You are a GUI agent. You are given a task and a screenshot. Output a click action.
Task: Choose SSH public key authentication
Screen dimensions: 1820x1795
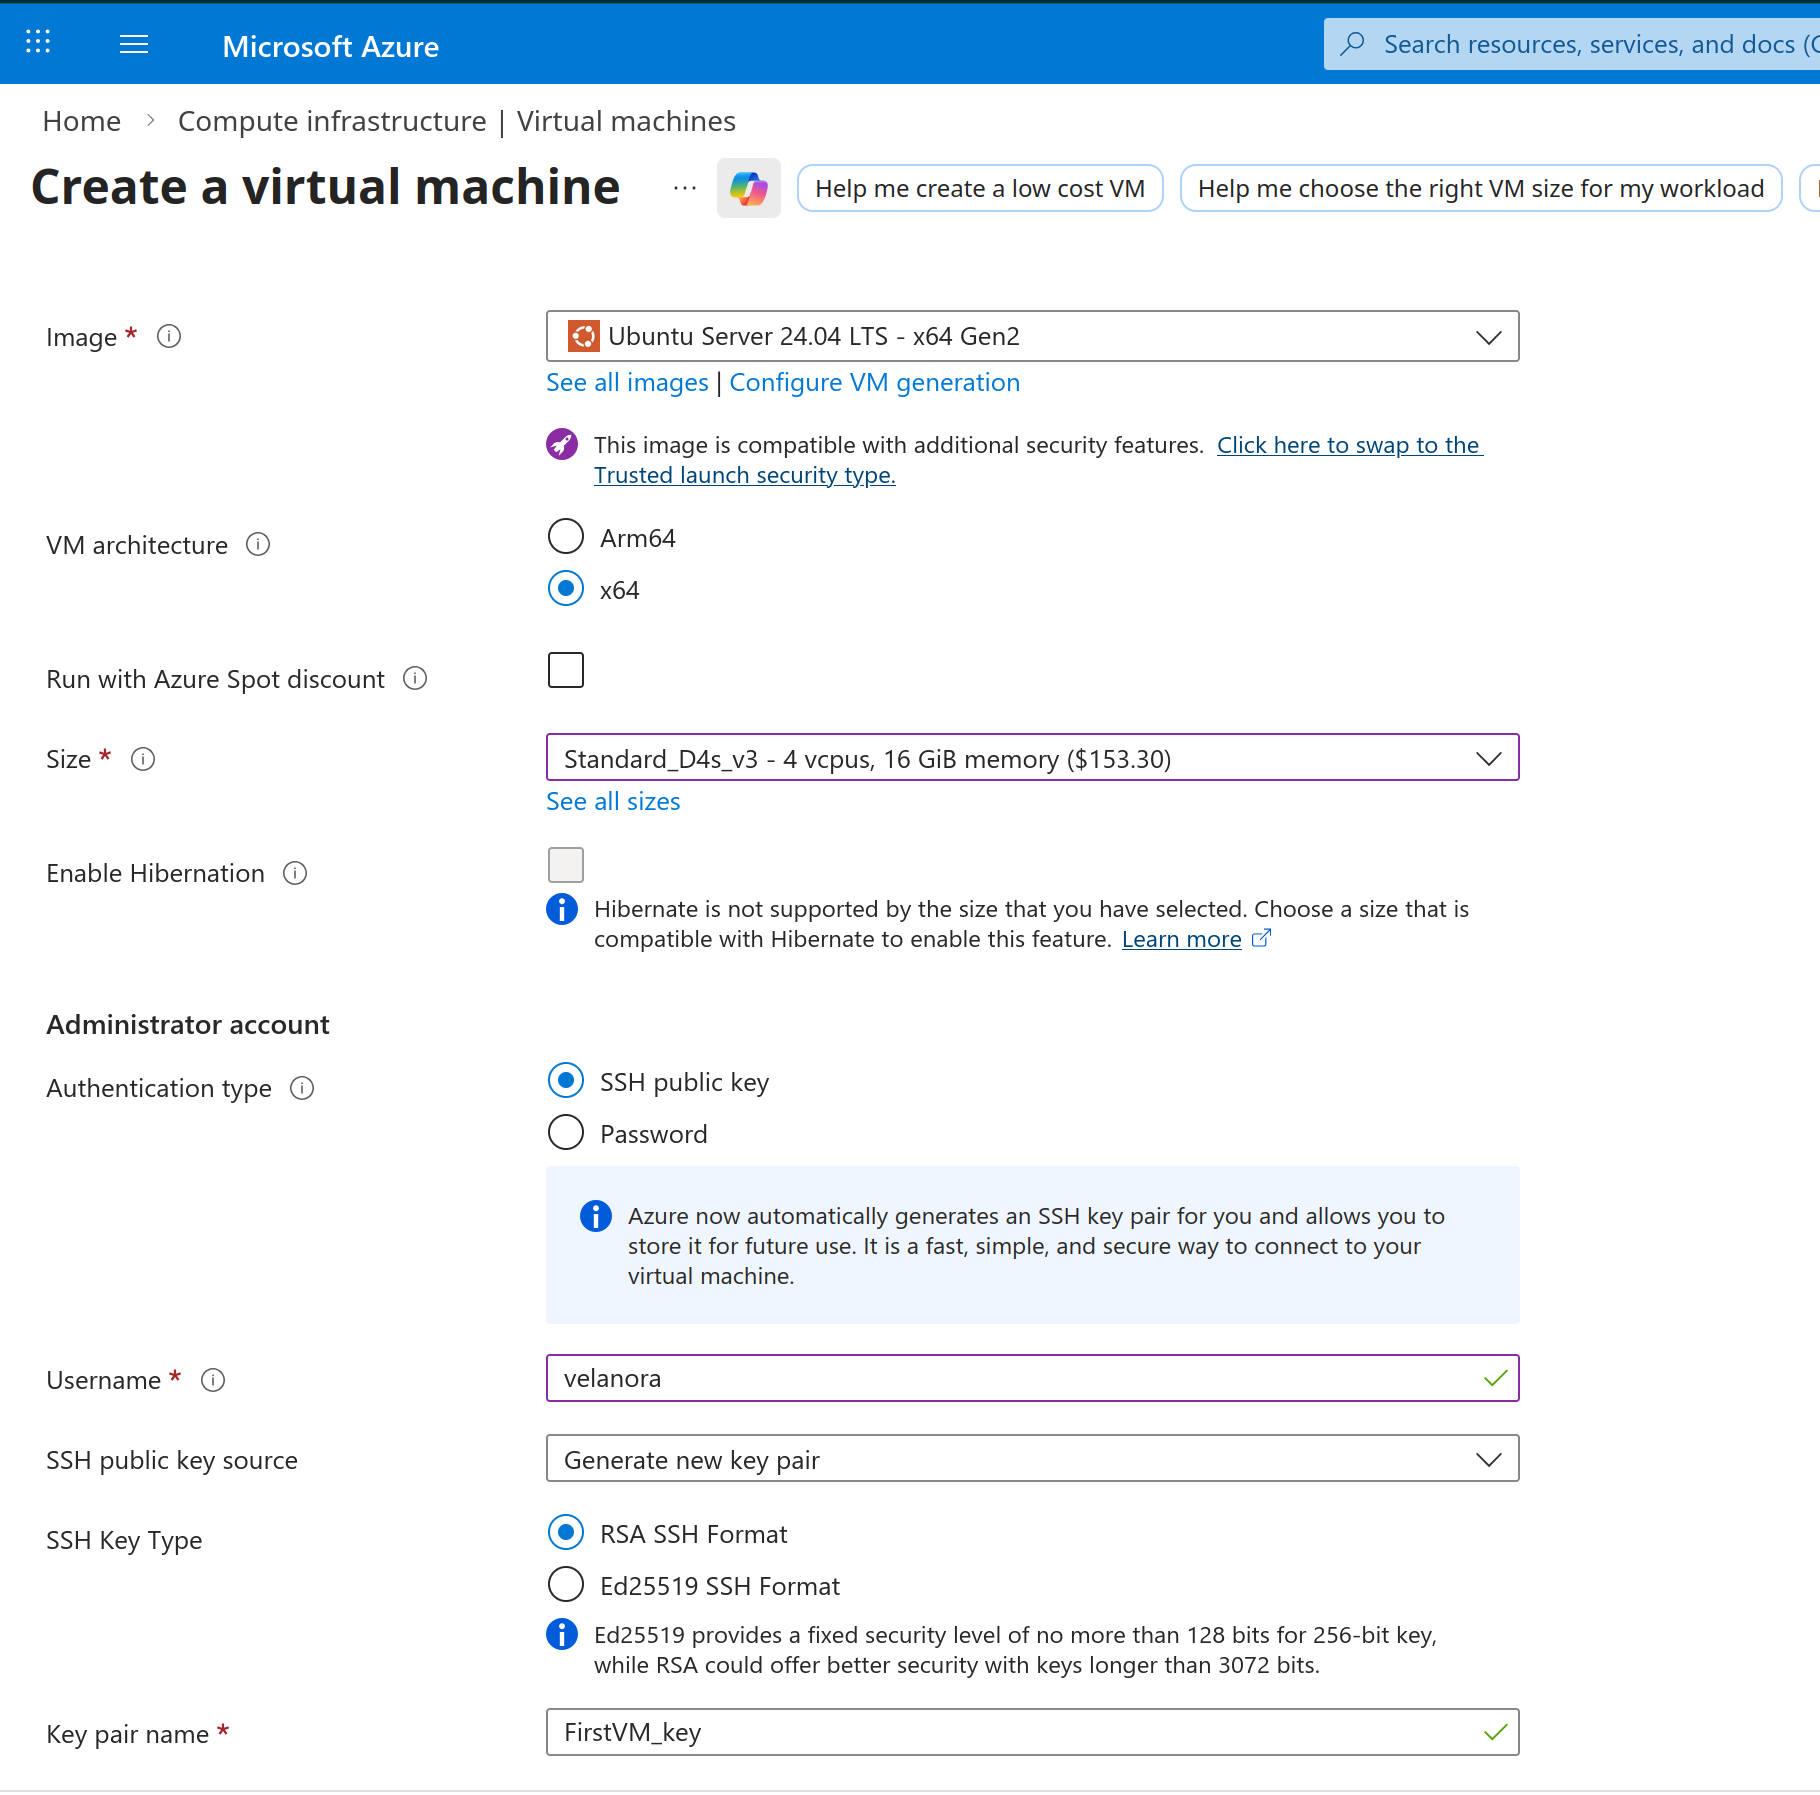tap(566, 1081)
